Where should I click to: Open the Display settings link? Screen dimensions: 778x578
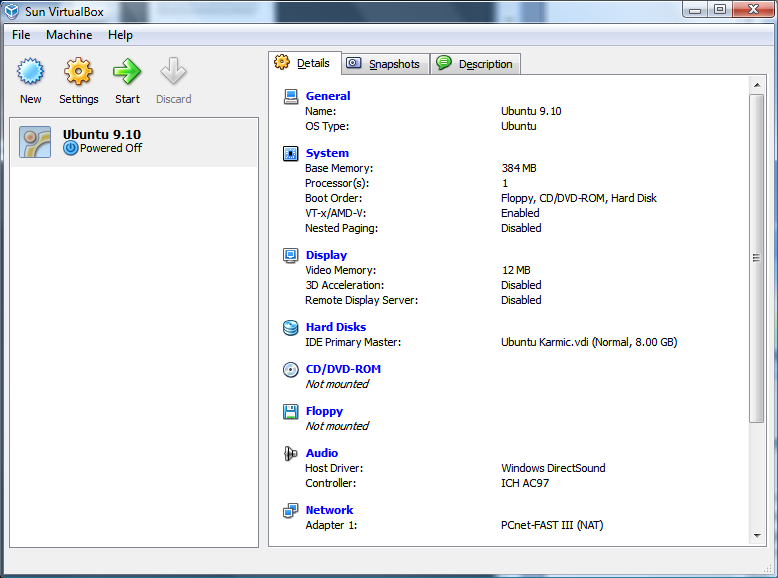[326, 255]
